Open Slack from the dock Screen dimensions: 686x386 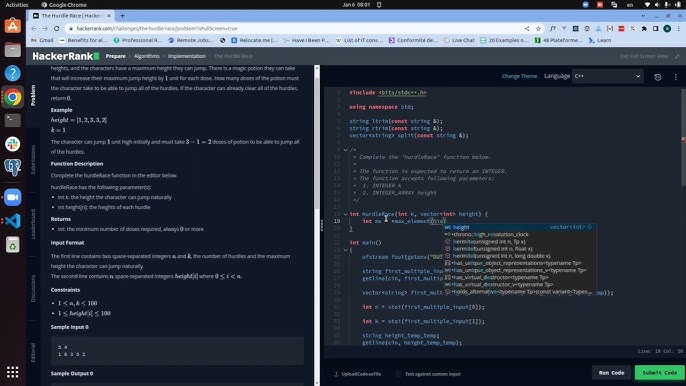click(13, 144)
